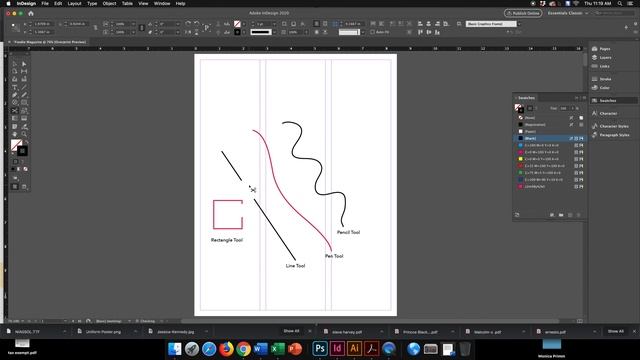Launch Photoshop from the Dock

click(x=320, y=349)
